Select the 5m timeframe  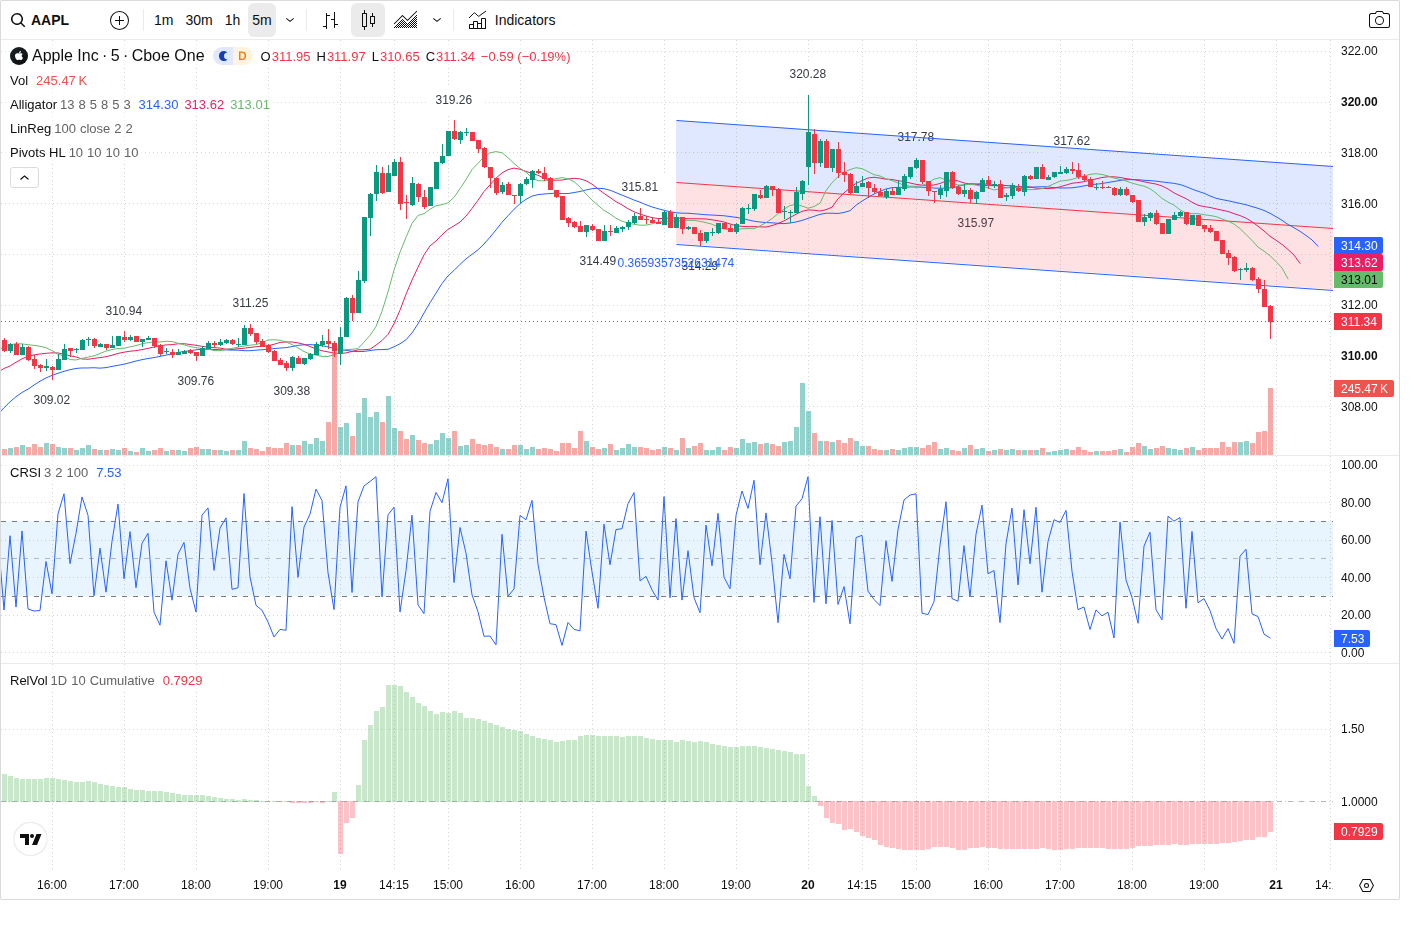262,20
